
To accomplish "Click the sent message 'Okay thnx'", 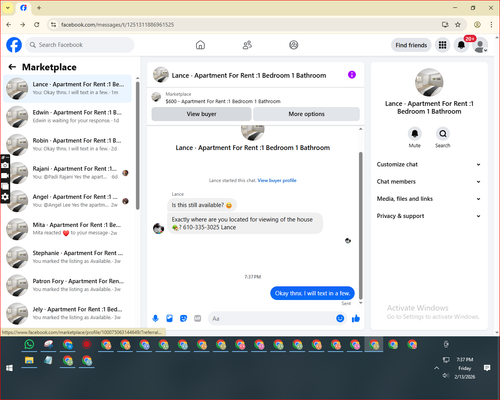I will point(312,293).
